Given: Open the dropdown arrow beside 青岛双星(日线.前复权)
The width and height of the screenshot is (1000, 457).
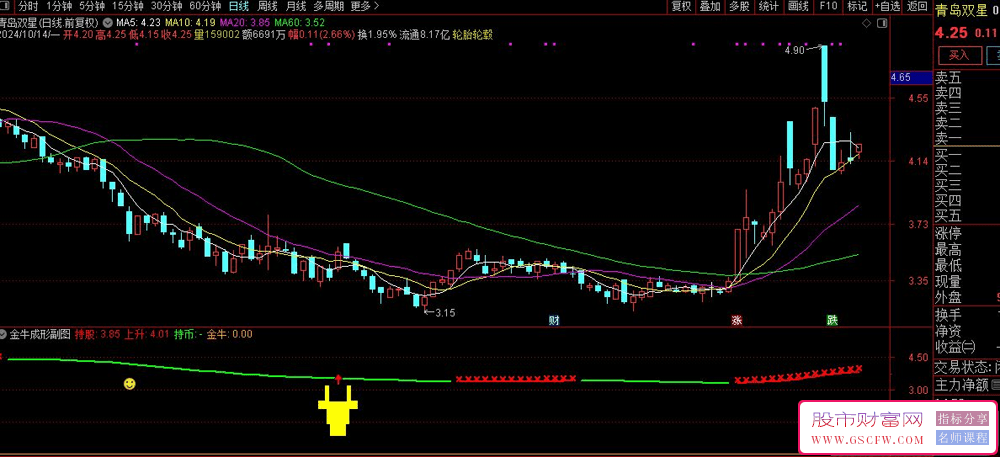Looking at the screenshot, I should coord(106,22).
